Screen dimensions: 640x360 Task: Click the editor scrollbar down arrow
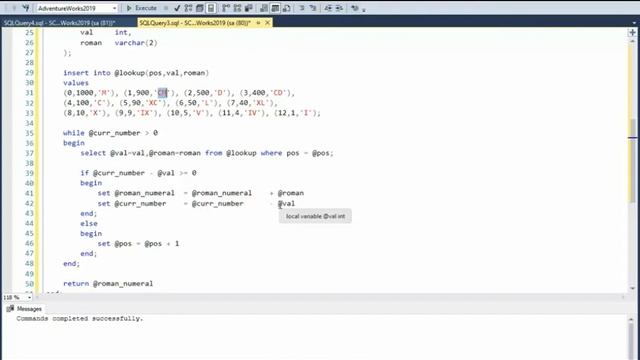click(633, 288)
